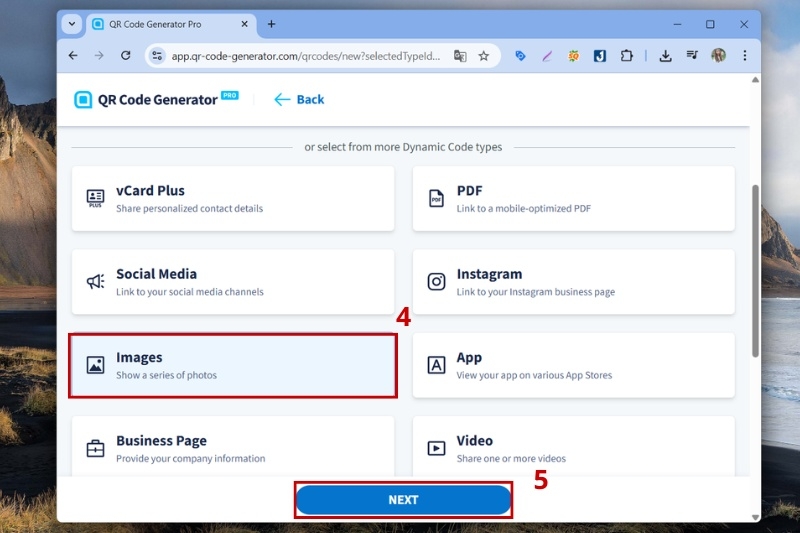Click the page vertical scrollbar thumb
This screenshot has width=800, height=533.
pos(755,271)
